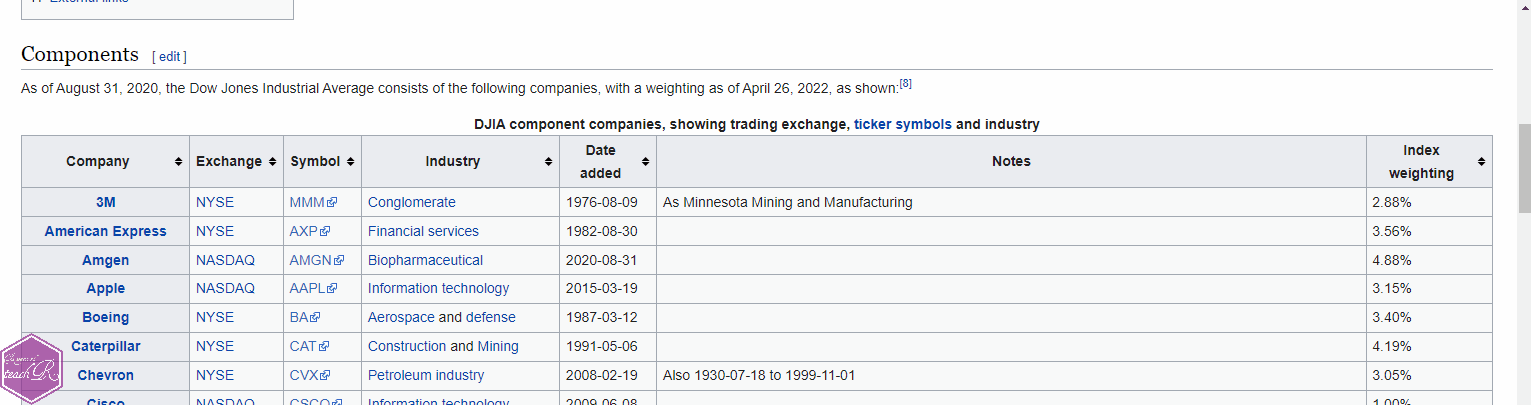Click the Caterpillar company link

(105, 346)
